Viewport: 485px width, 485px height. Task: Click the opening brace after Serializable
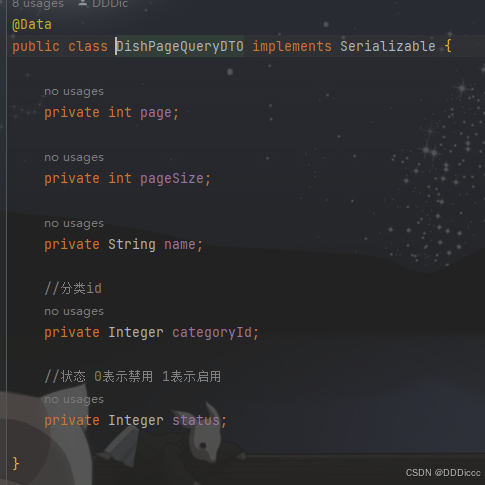pyautogui.click(x=448, y=46)
